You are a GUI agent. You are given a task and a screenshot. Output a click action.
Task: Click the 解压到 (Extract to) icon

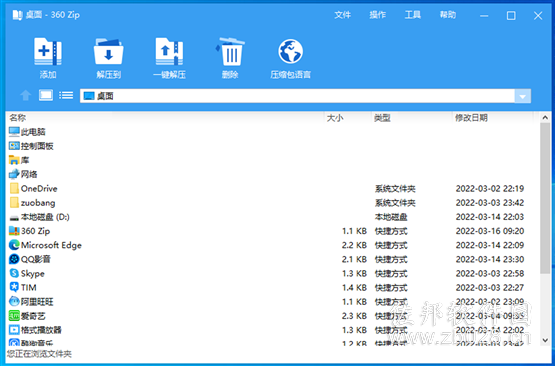[x=108, y=52]
